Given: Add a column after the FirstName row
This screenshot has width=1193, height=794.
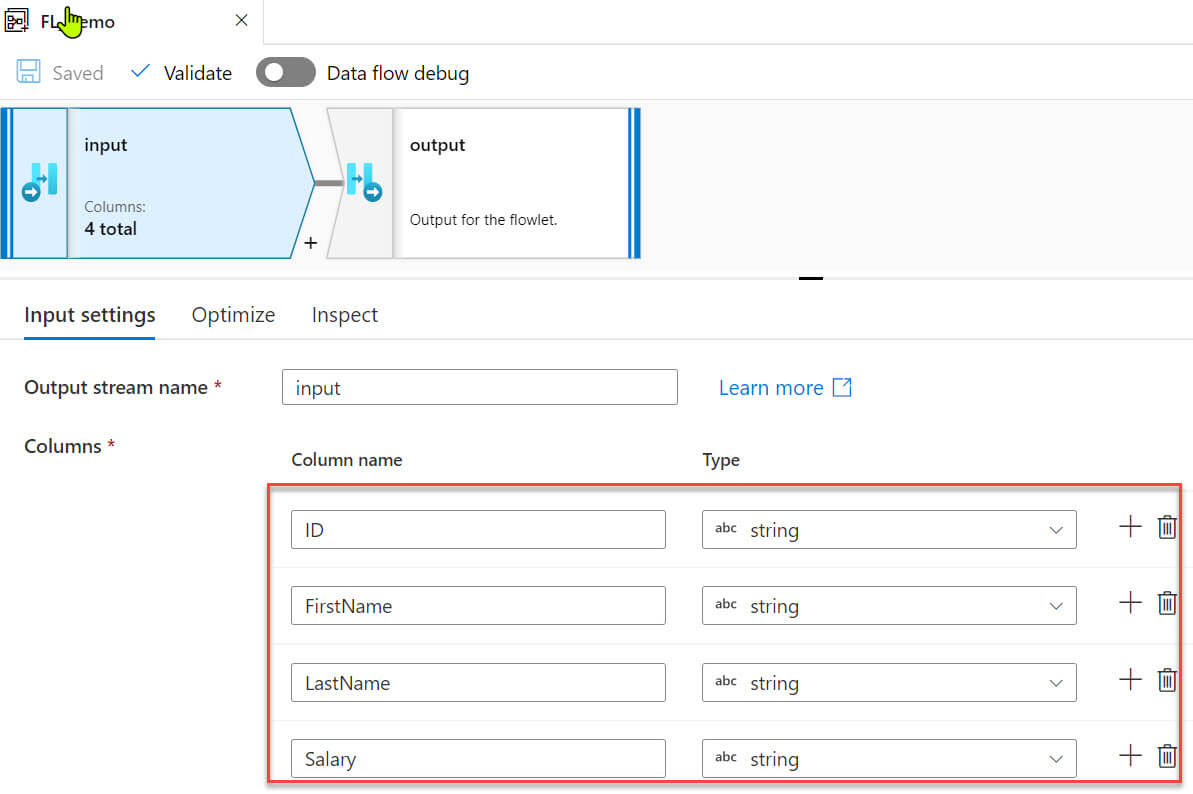Looking at the screenshot, I should (x=1130, y=603).
